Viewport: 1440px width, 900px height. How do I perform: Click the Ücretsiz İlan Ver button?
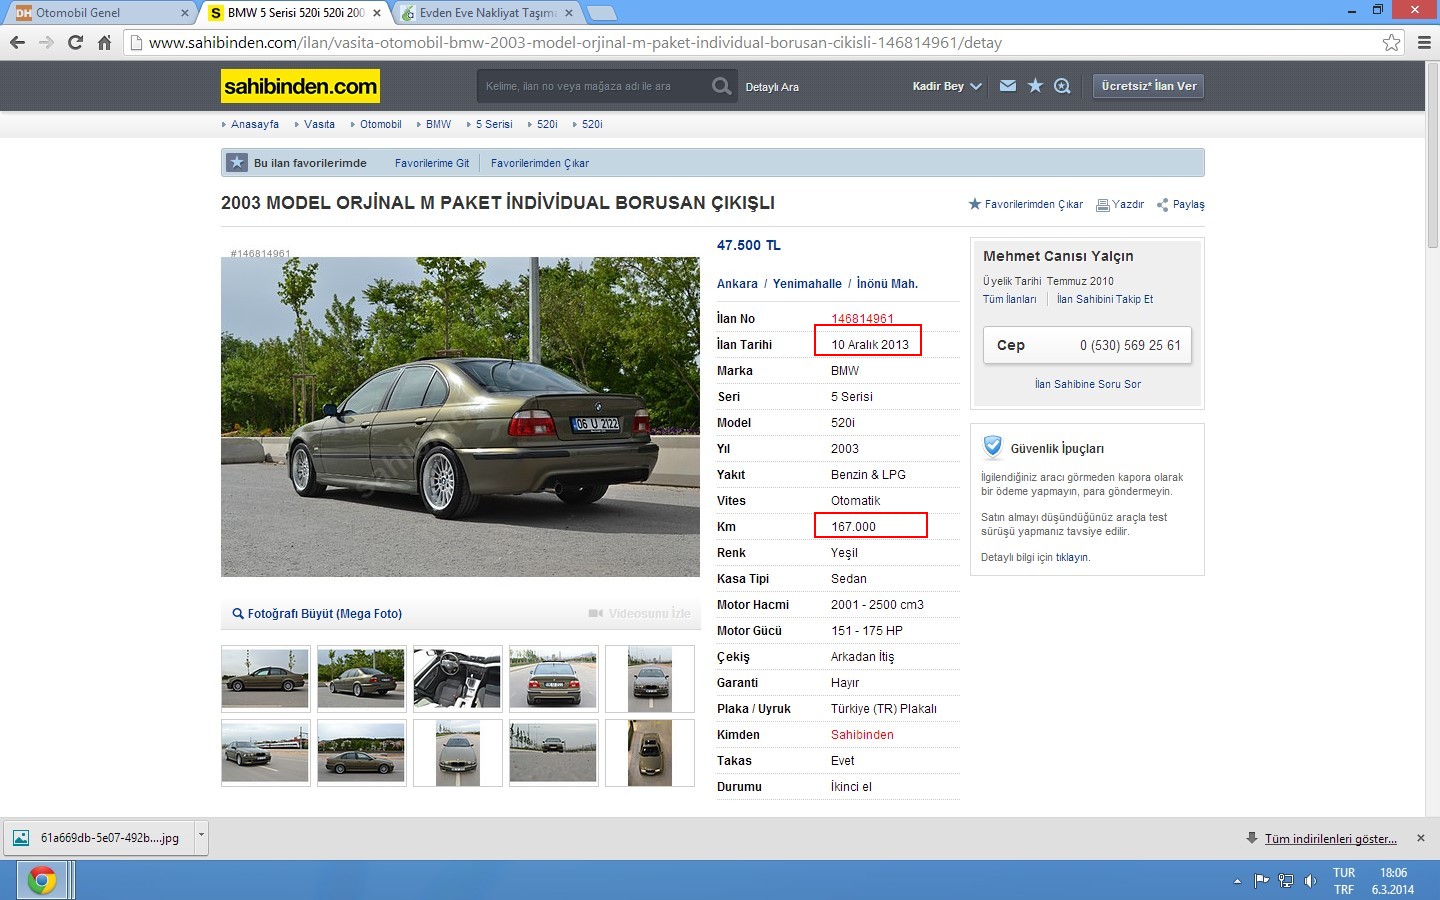(1148, 86)
